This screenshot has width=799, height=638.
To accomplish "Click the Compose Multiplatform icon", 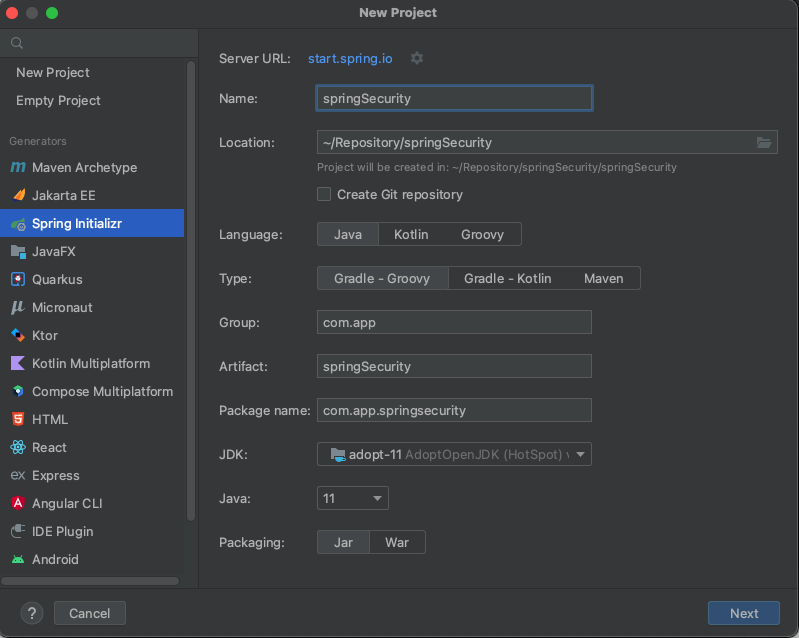I will click(18, 391).
